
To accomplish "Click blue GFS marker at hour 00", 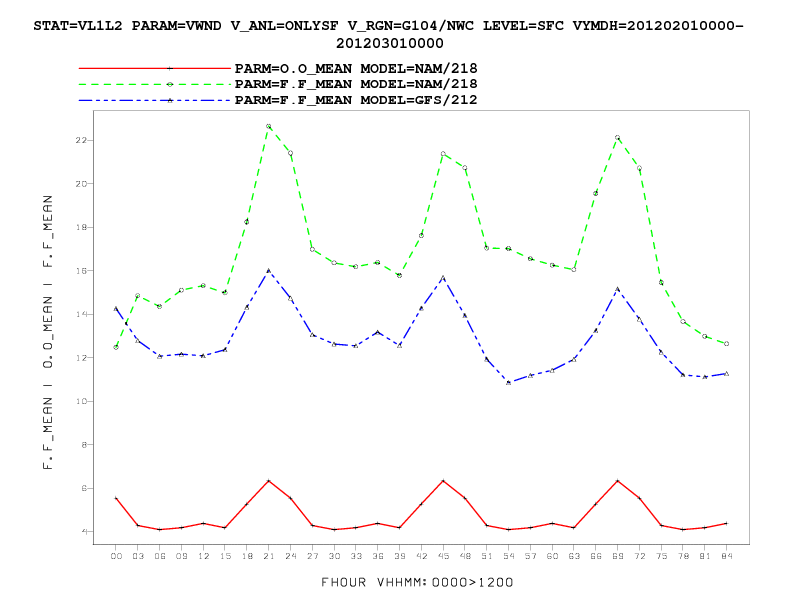I will pos(116,308).
